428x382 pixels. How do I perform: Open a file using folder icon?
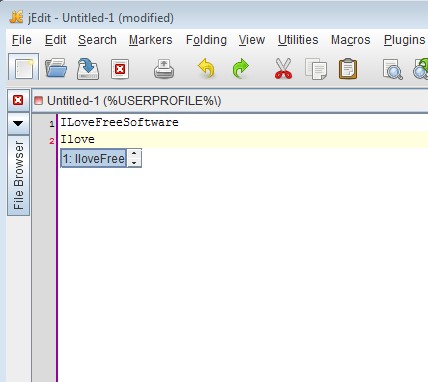tap(56, 68)
